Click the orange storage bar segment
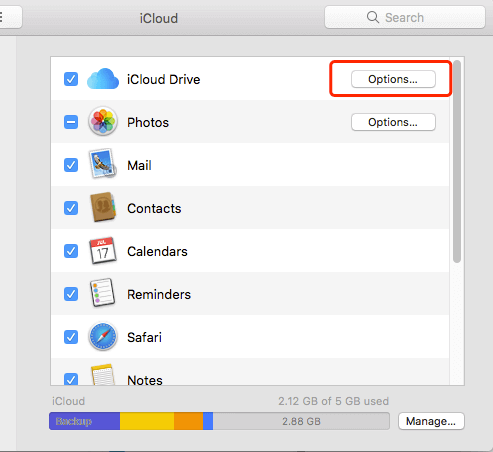This screenshot has height=452, width=493. tap(188, 421)
